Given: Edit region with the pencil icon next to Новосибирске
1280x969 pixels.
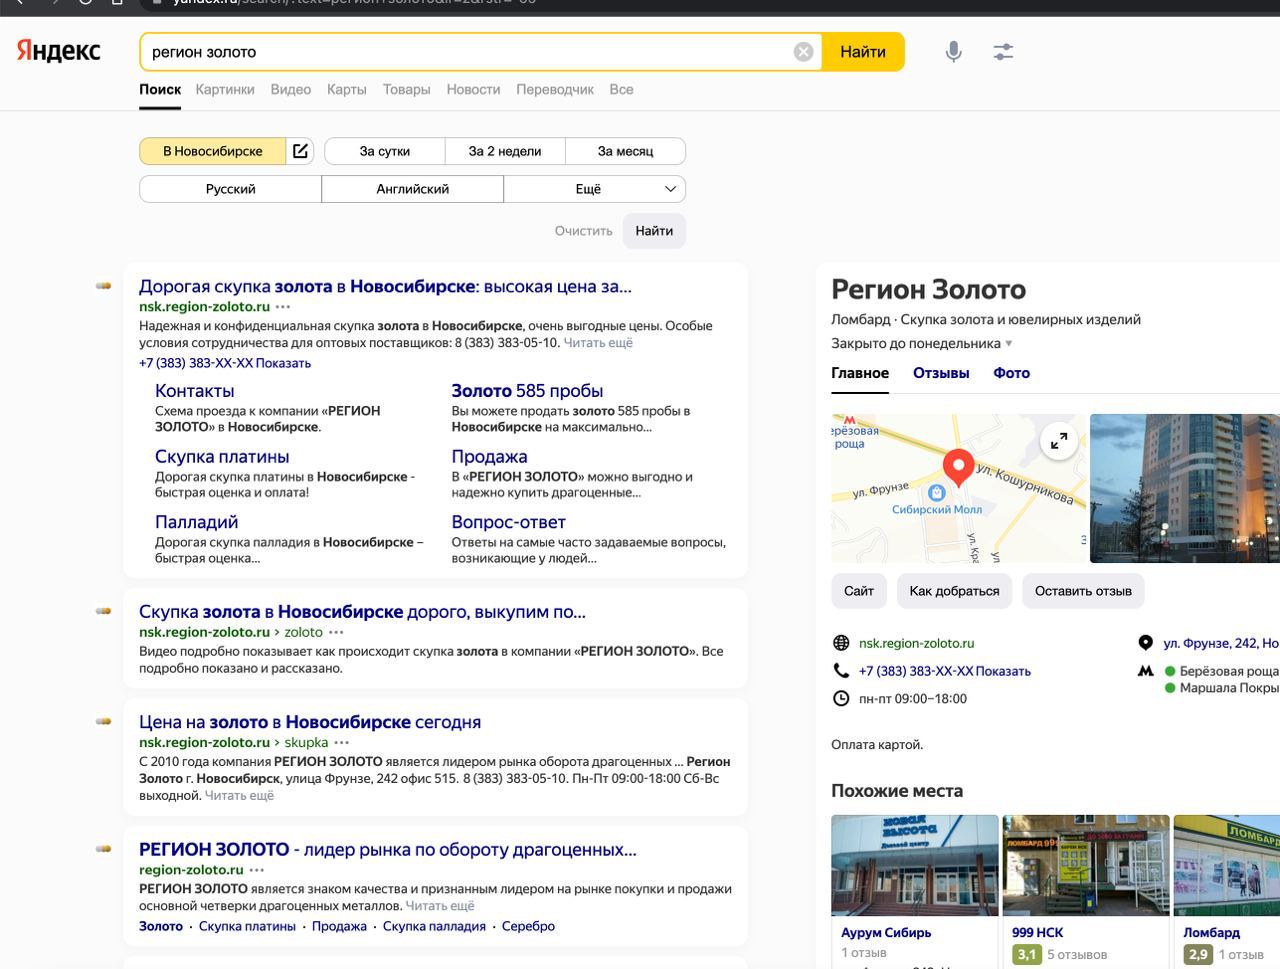Looking at the screenshot, I should tap(300, 151).
